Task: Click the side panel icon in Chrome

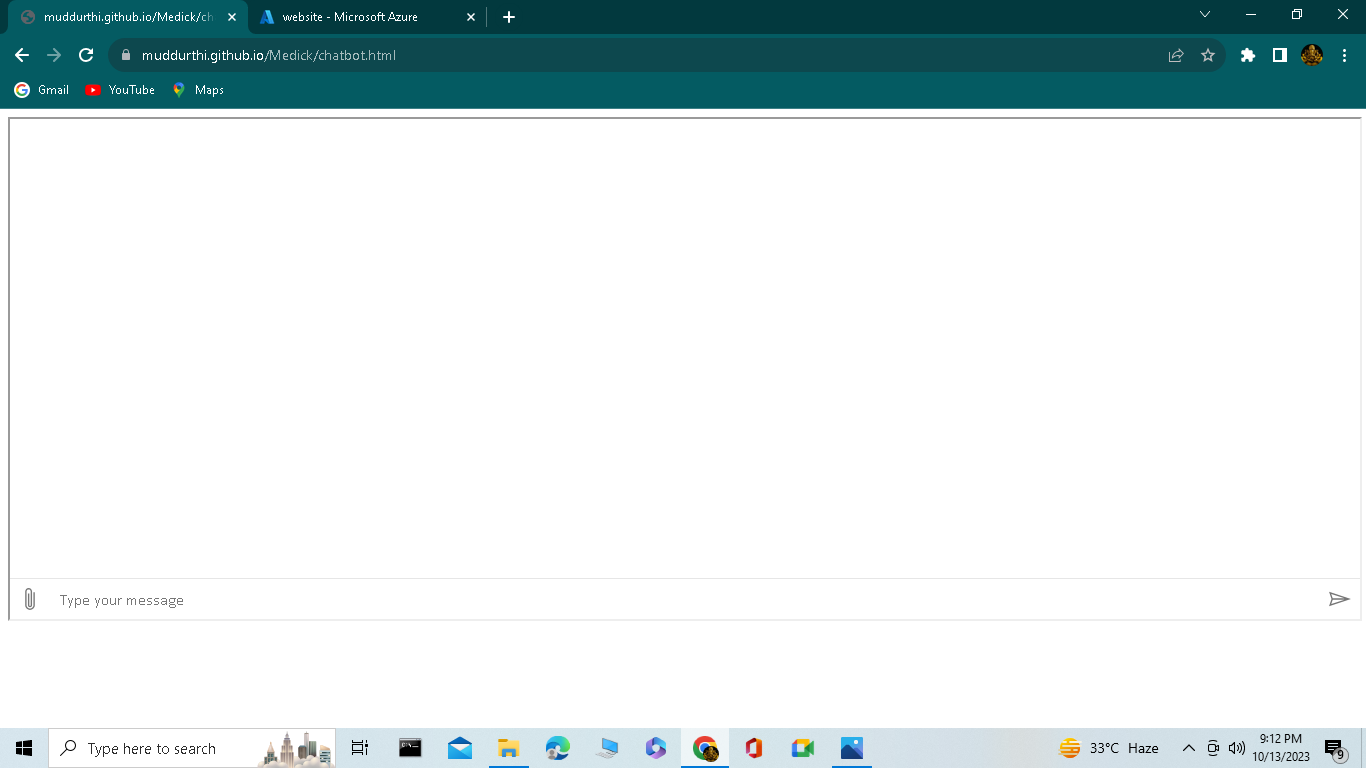Action: click(1280, 55)
